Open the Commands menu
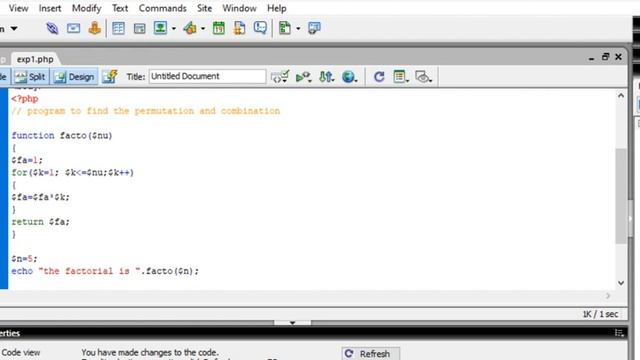 tap(162, 8)
